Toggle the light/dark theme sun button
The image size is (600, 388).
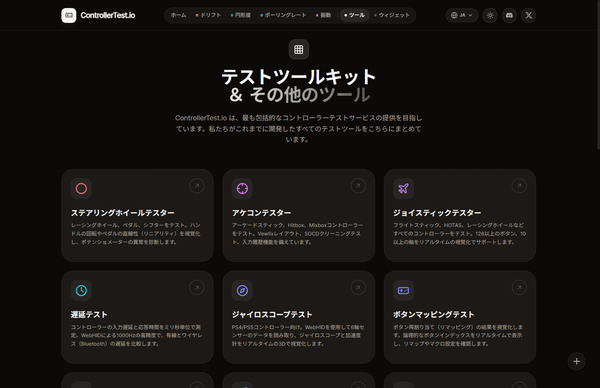490,15
